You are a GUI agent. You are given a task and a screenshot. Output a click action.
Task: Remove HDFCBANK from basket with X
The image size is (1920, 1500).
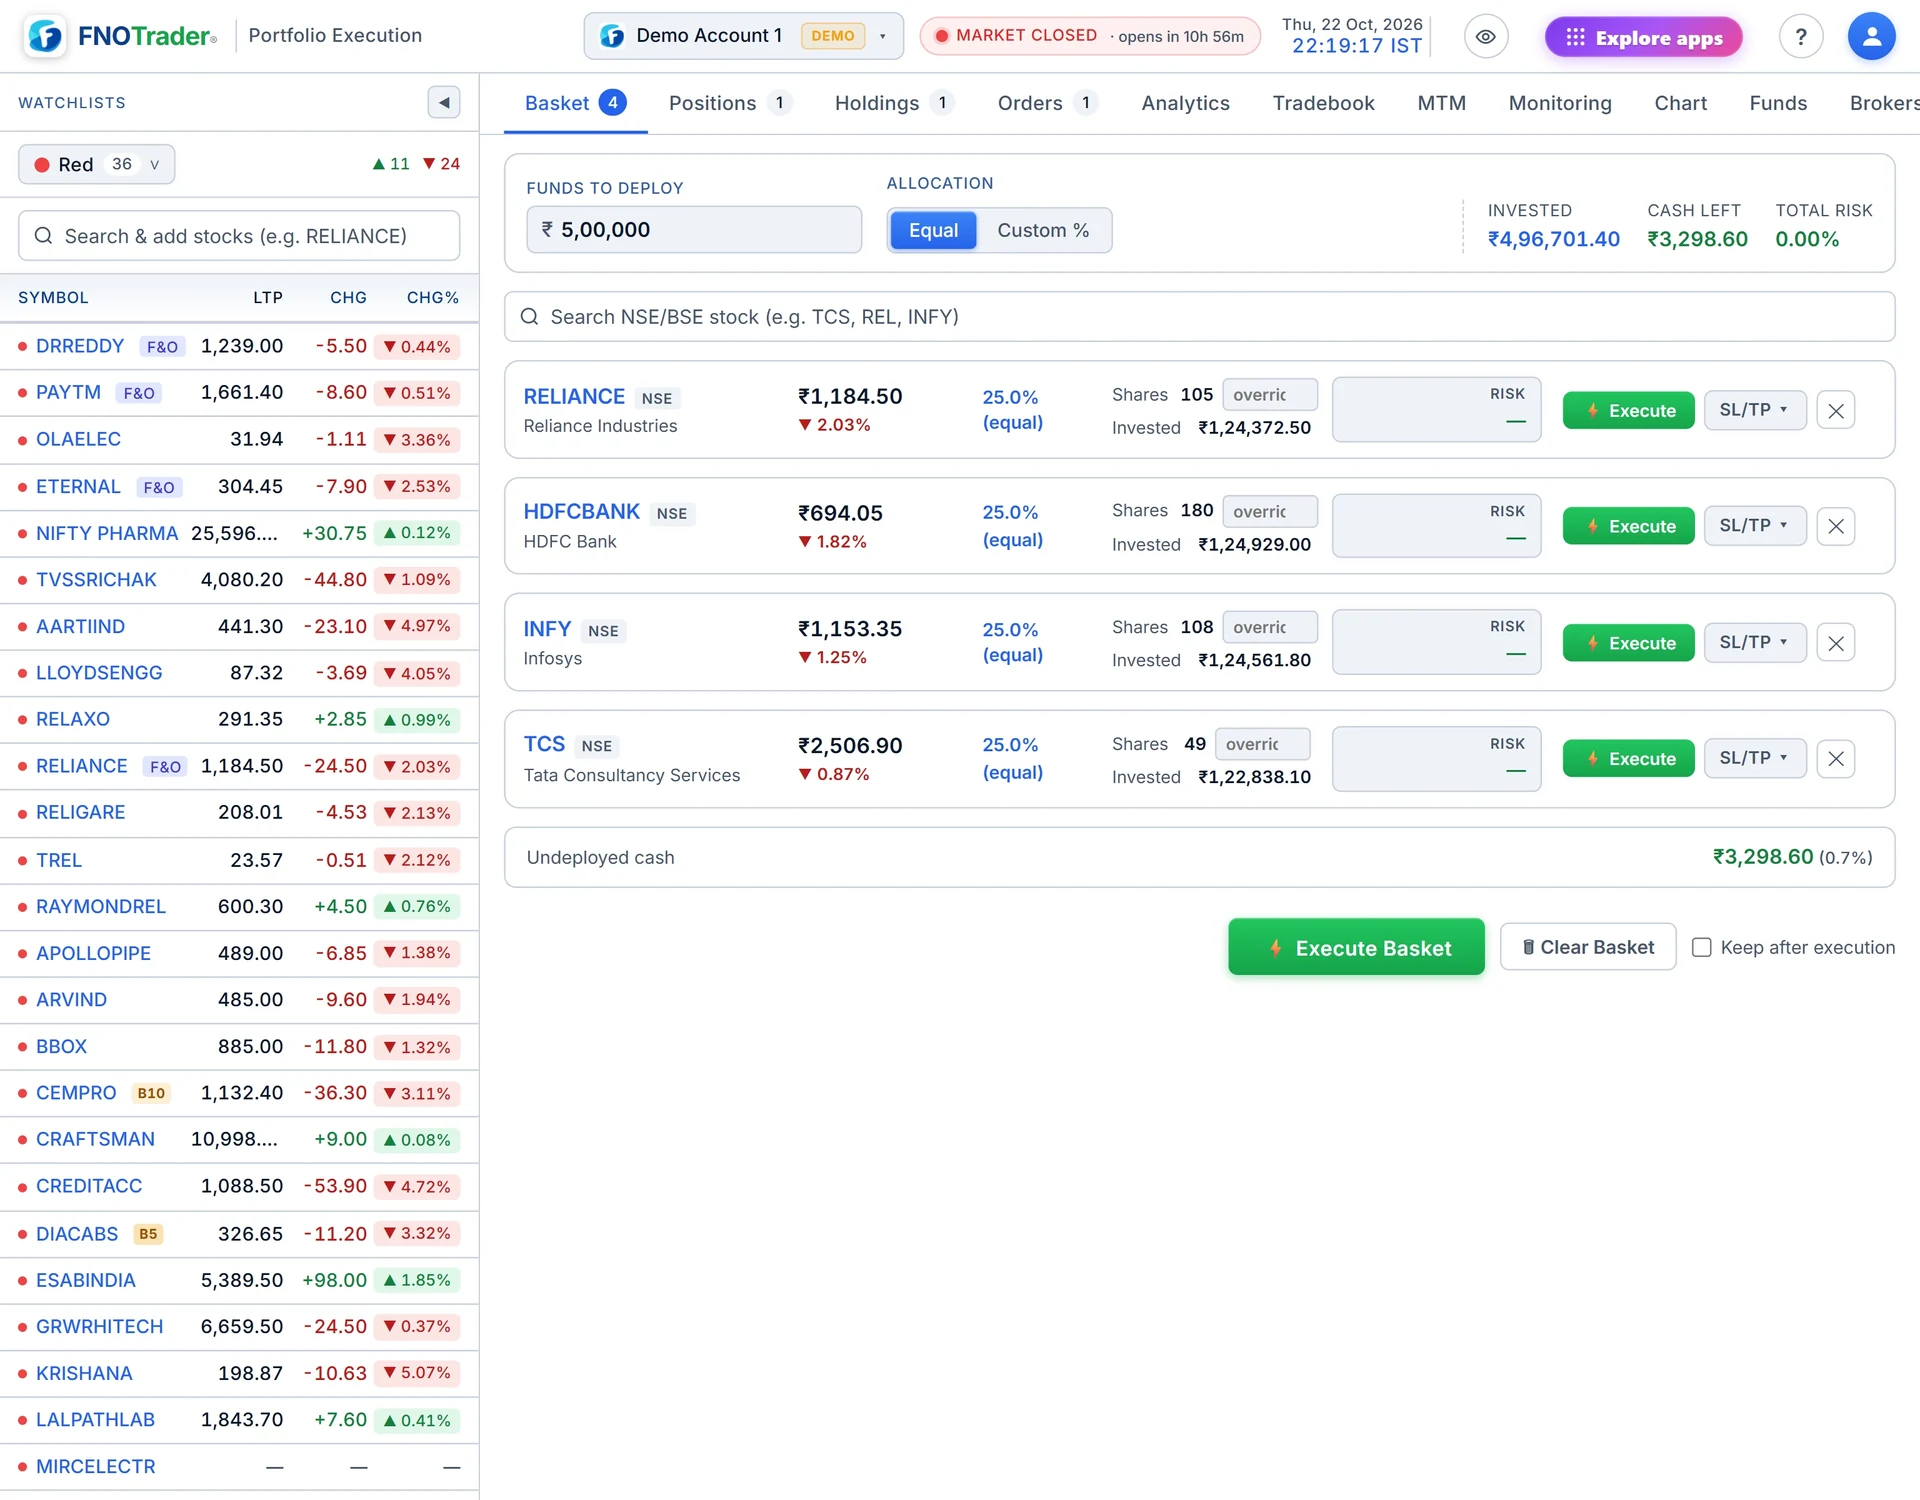(x=1836, y=526)
